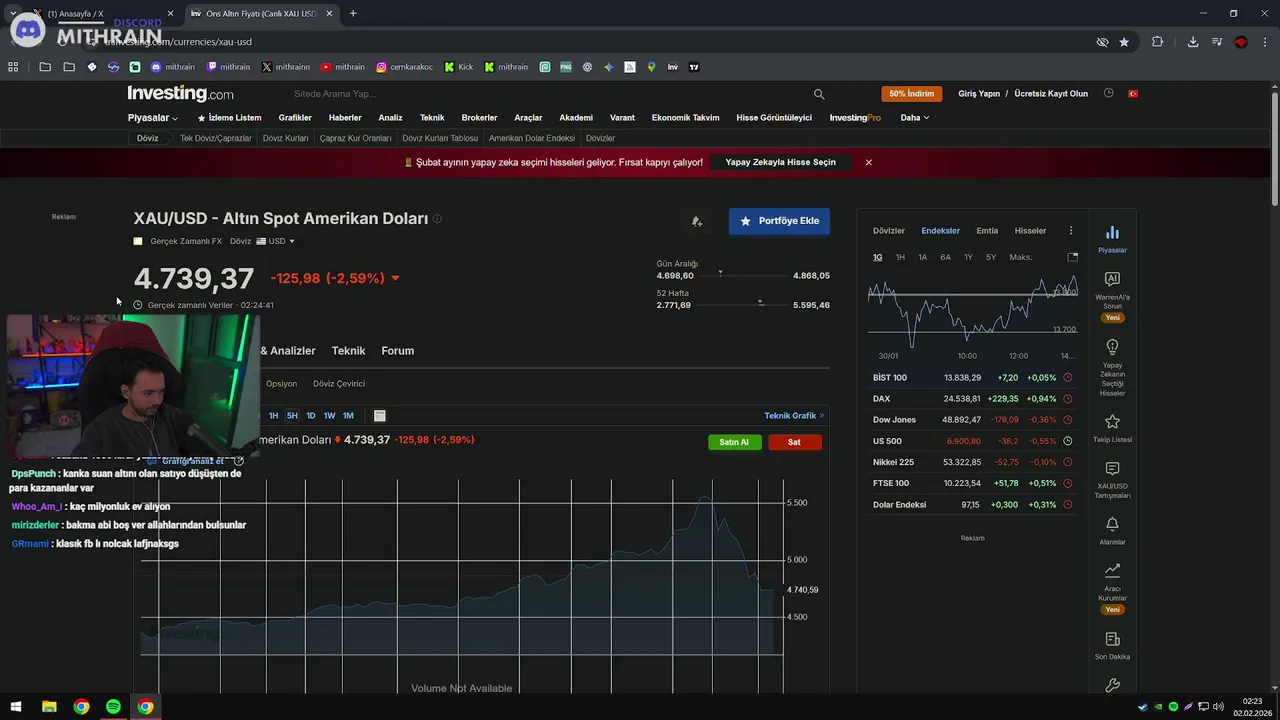Open the chart calendar date-range icon

(x=379, y=416)
